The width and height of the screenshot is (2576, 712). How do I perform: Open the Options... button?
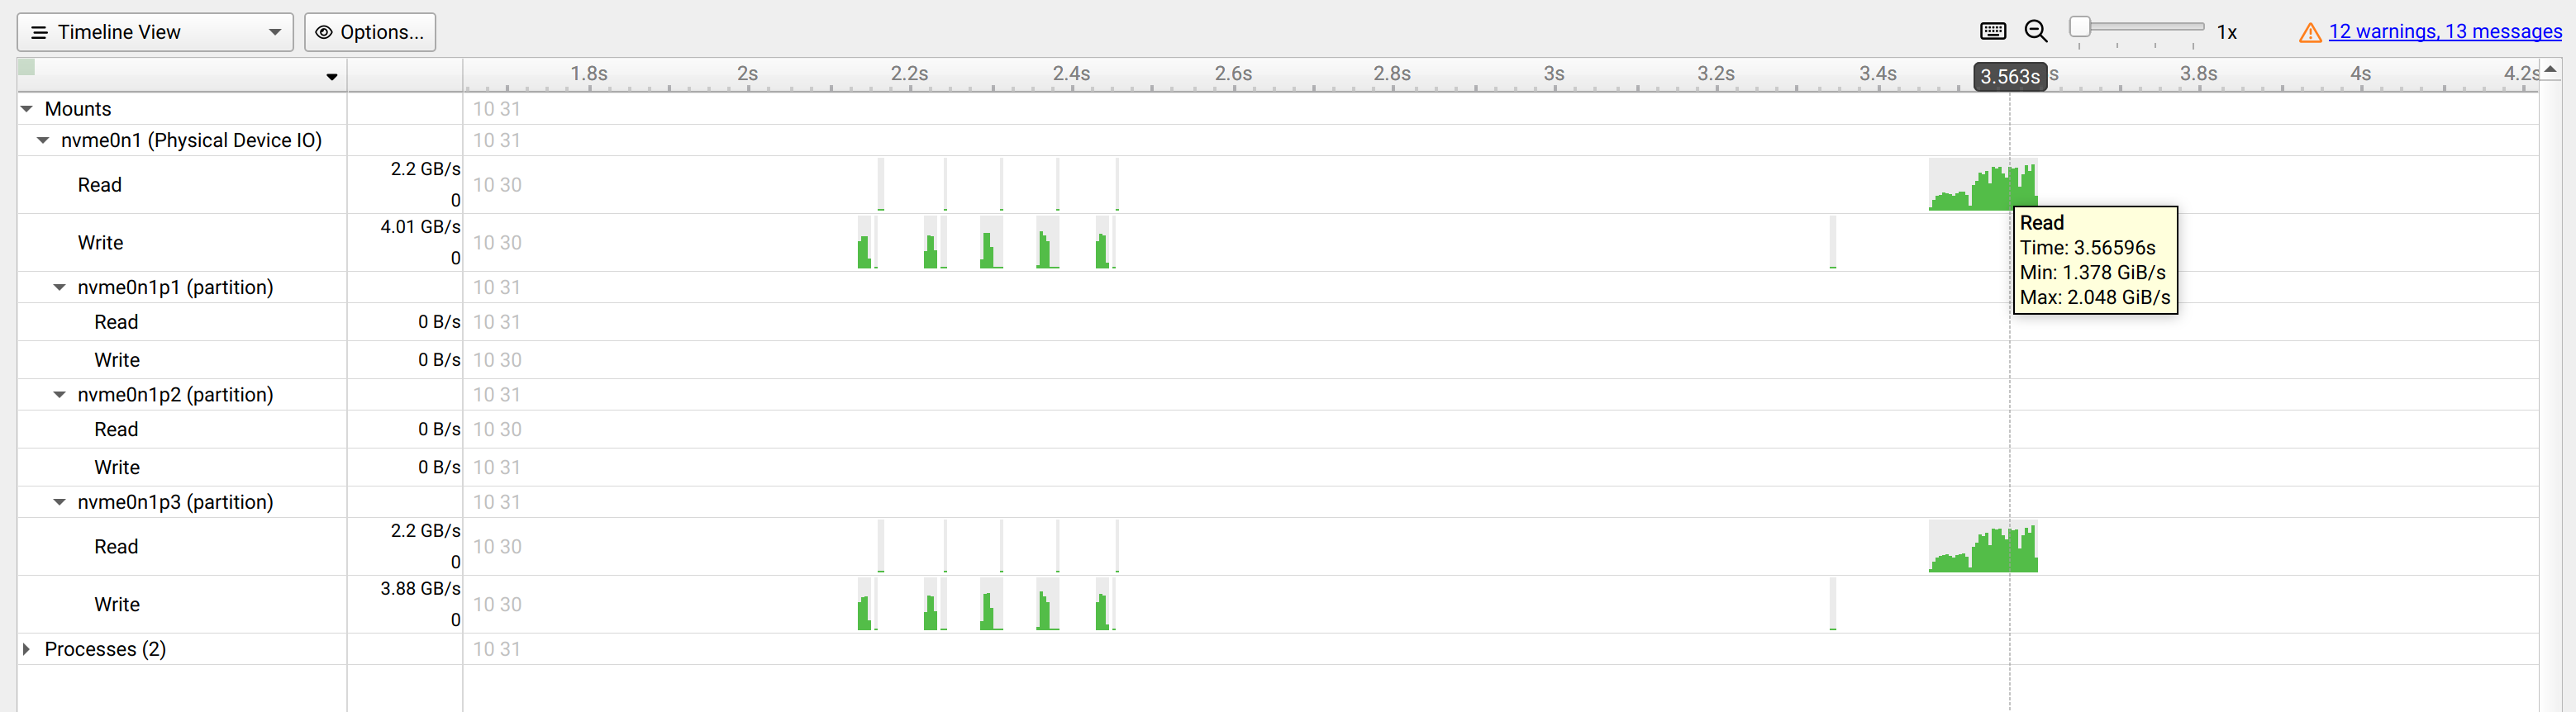click(370, 32)
